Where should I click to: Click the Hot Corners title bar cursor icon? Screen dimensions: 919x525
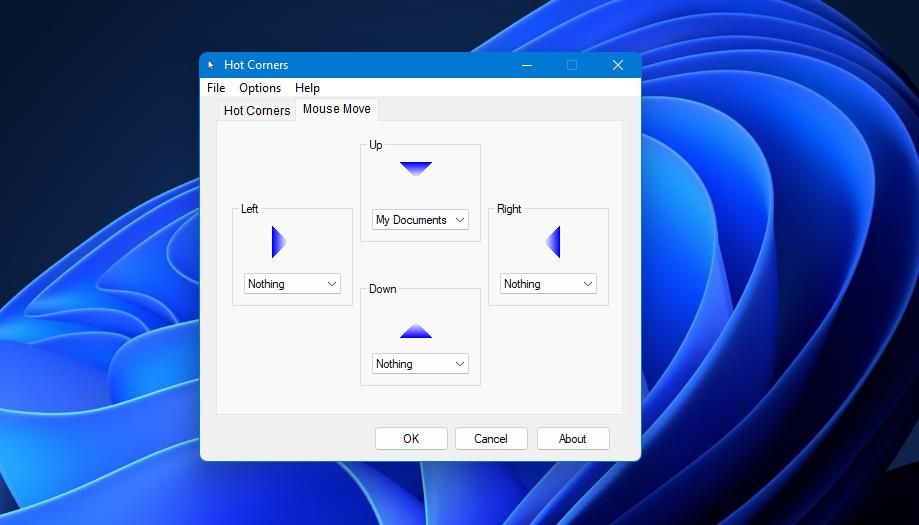(x=211, y=65)
